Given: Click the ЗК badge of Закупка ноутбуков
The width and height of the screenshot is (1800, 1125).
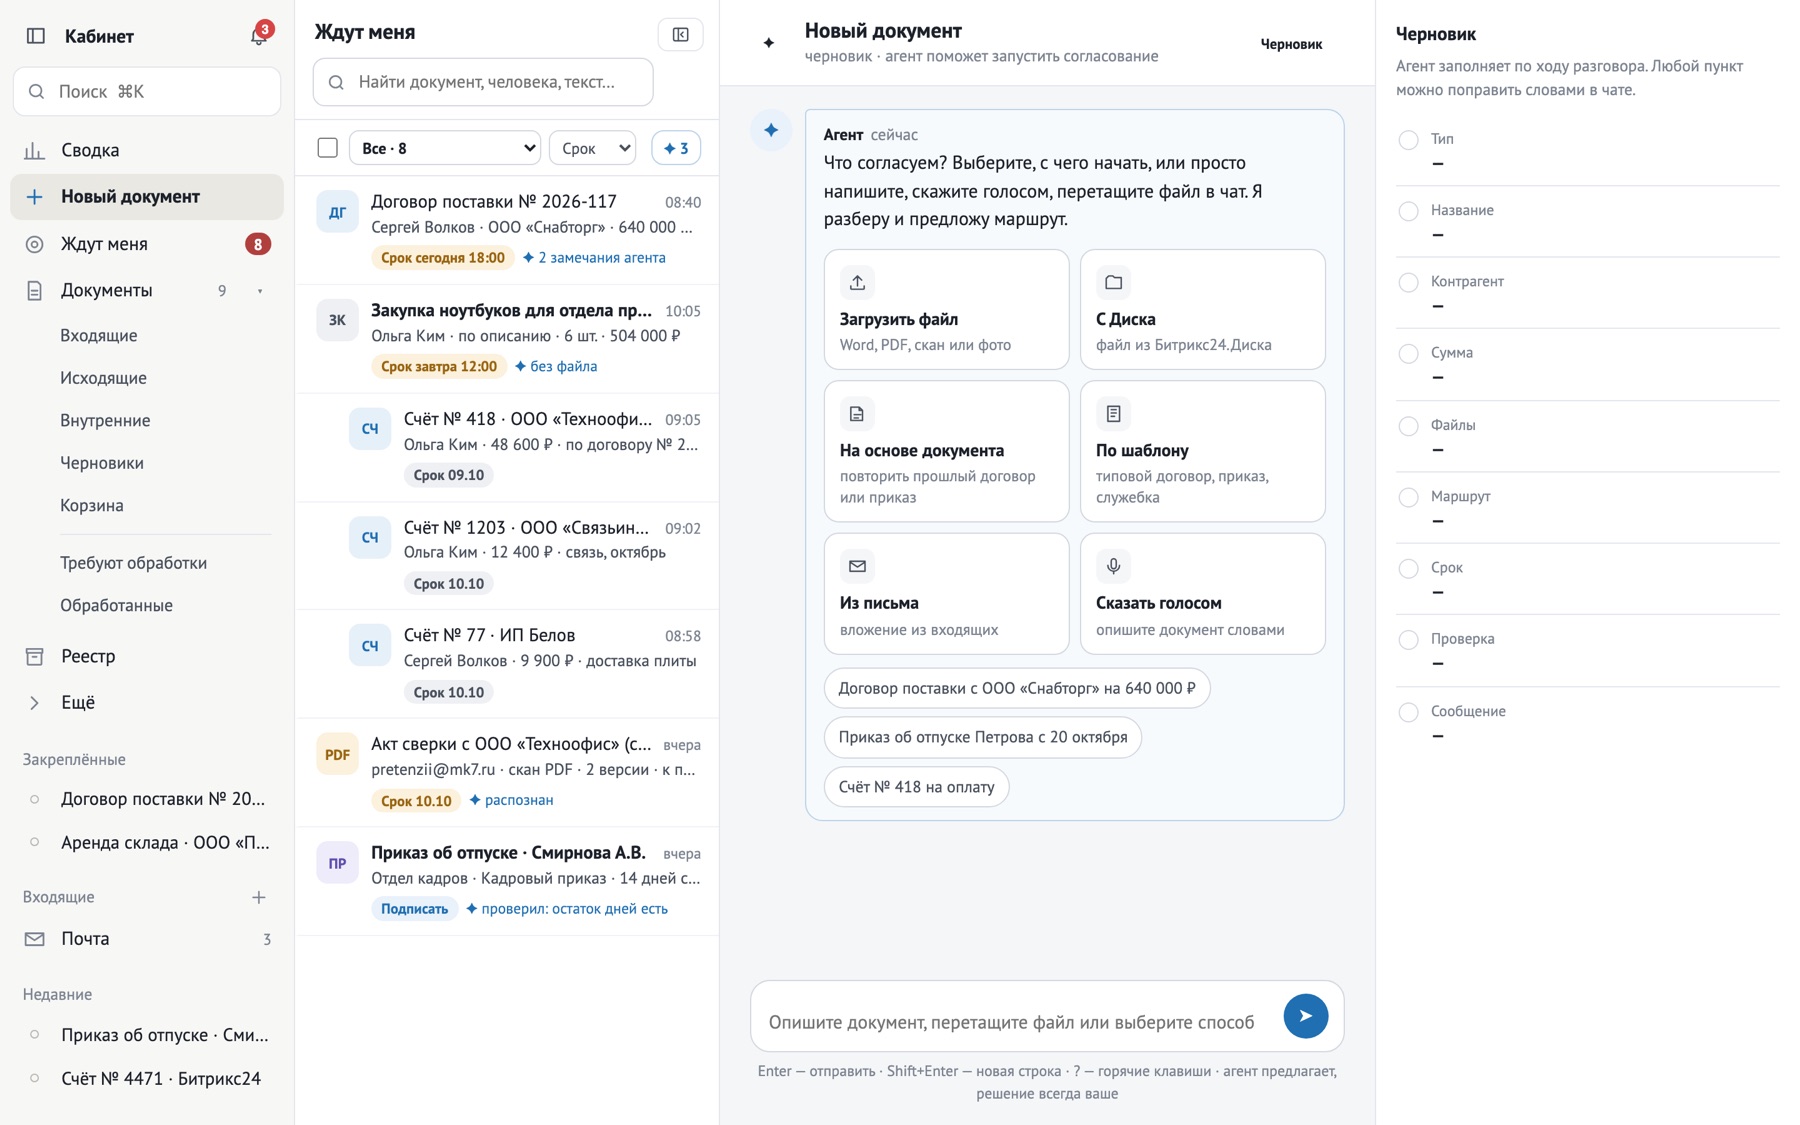Looking at the screenshot, I should point(337,320).
